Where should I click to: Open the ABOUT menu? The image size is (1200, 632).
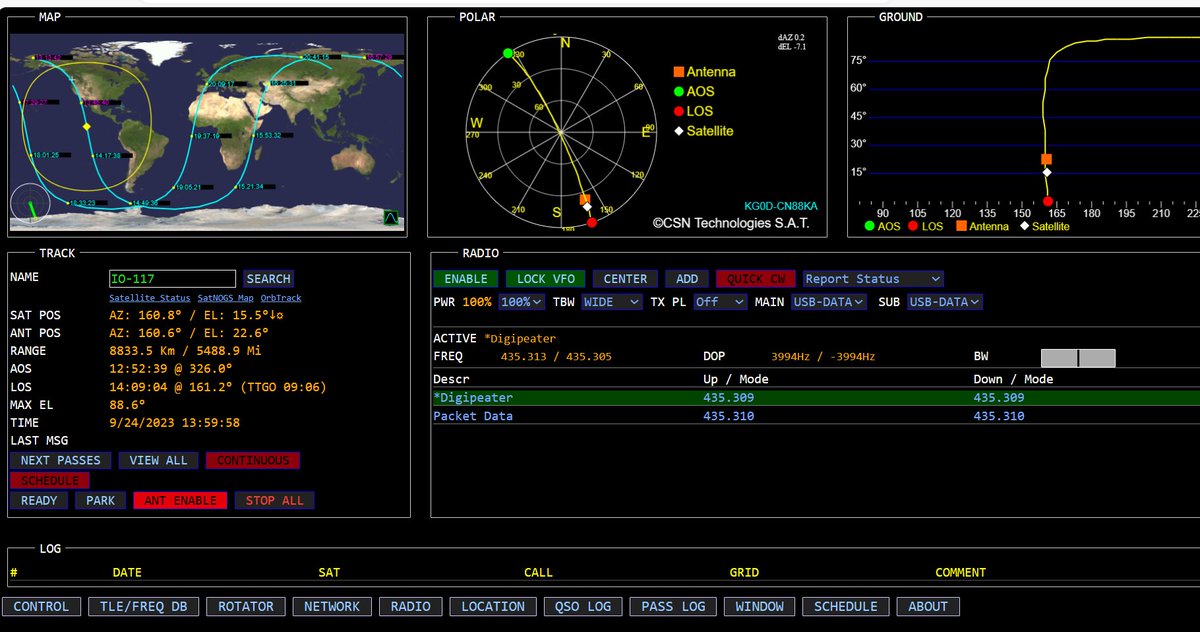click(x=928, y=607)
